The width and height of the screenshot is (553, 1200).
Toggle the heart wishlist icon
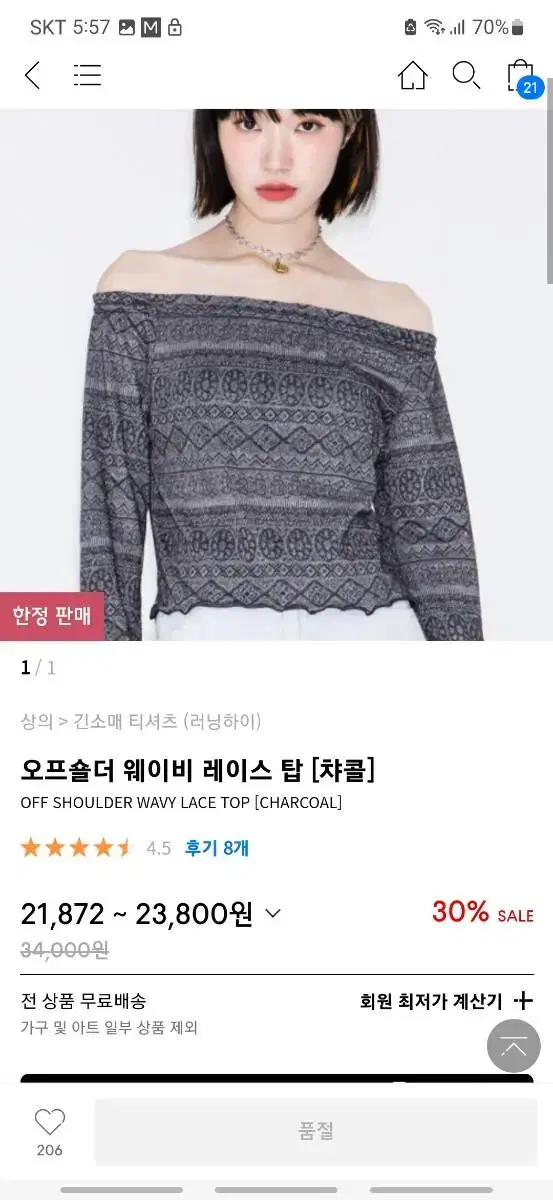point(49,1122)
